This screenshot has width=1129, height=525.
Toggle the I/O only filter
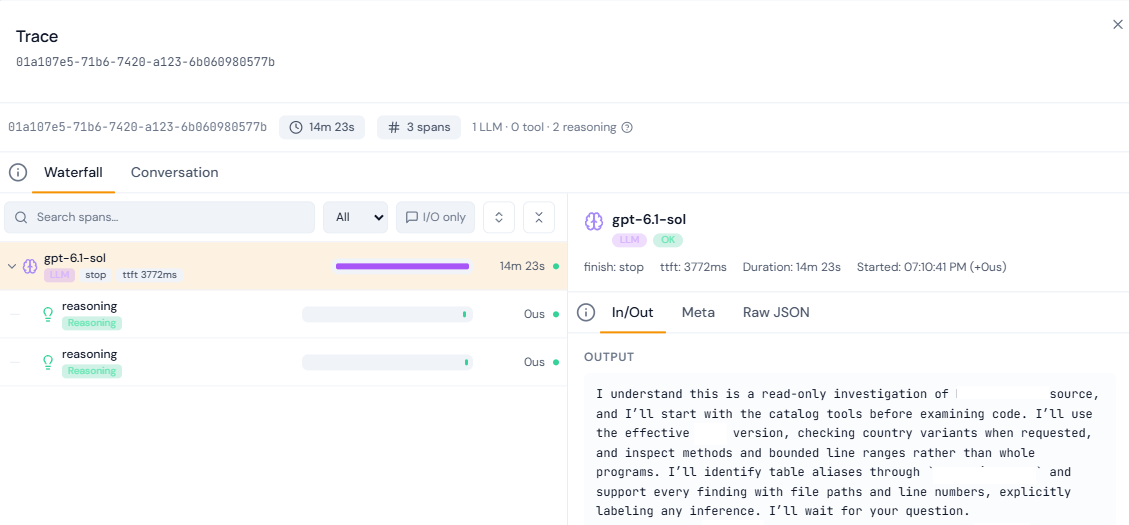pos(436,217)
